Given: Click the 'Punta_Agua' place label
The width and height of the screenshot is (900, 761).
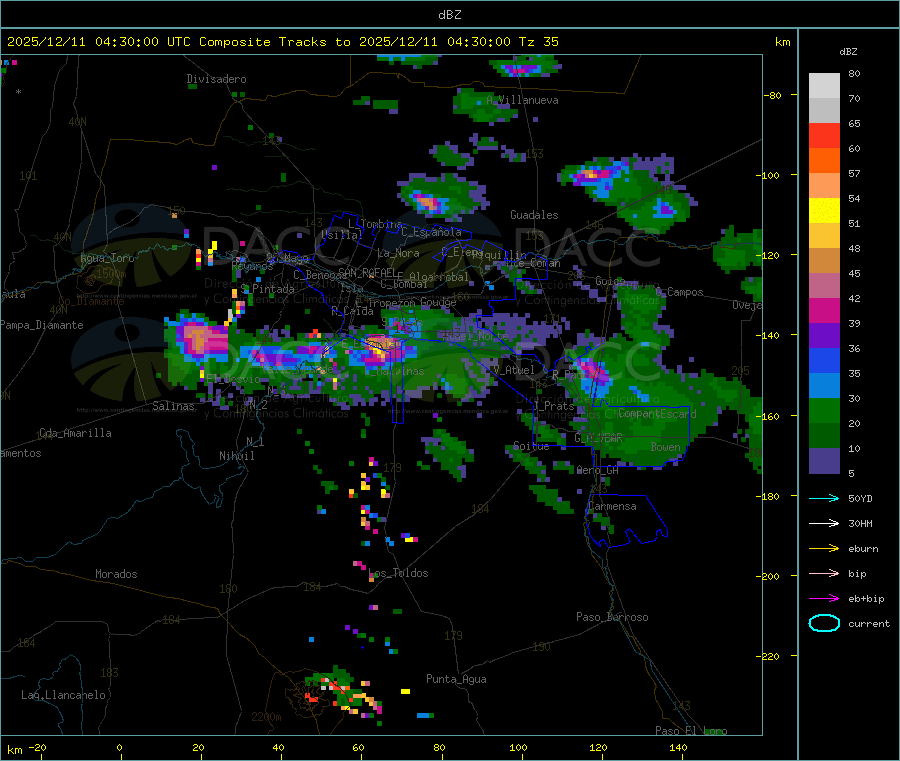Looking at the screenshot, I should (456, 679).
